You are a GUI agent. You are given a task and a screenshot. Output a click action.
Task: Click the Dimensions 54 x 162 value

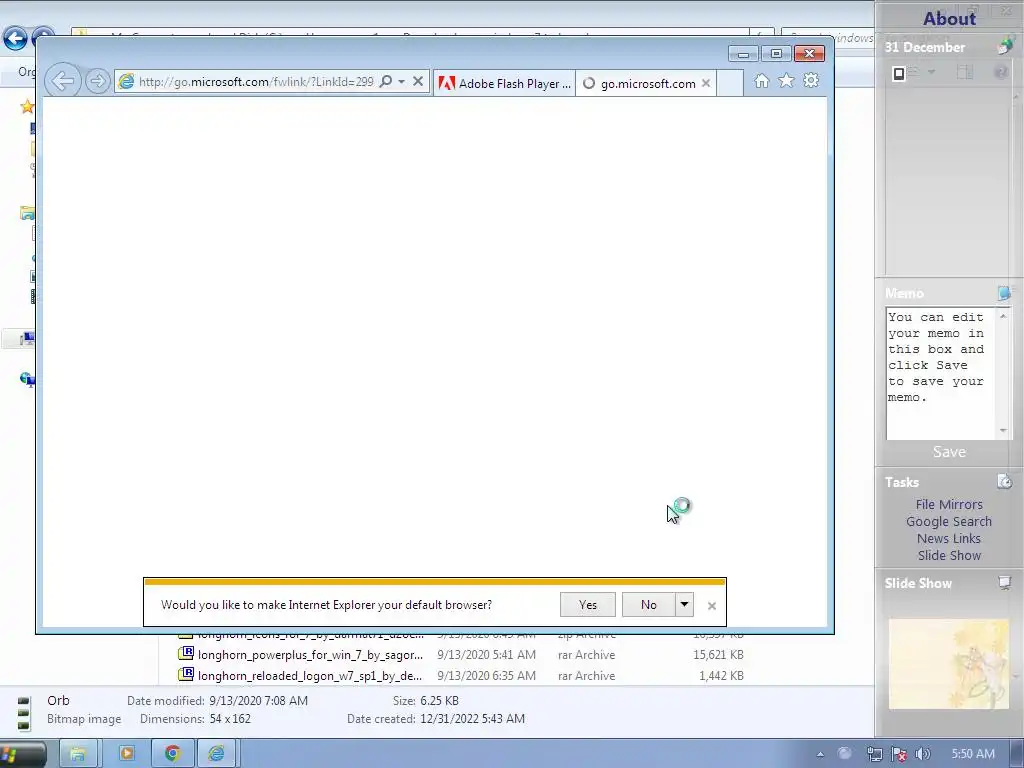pyautogui.click(x=230, y=719)
